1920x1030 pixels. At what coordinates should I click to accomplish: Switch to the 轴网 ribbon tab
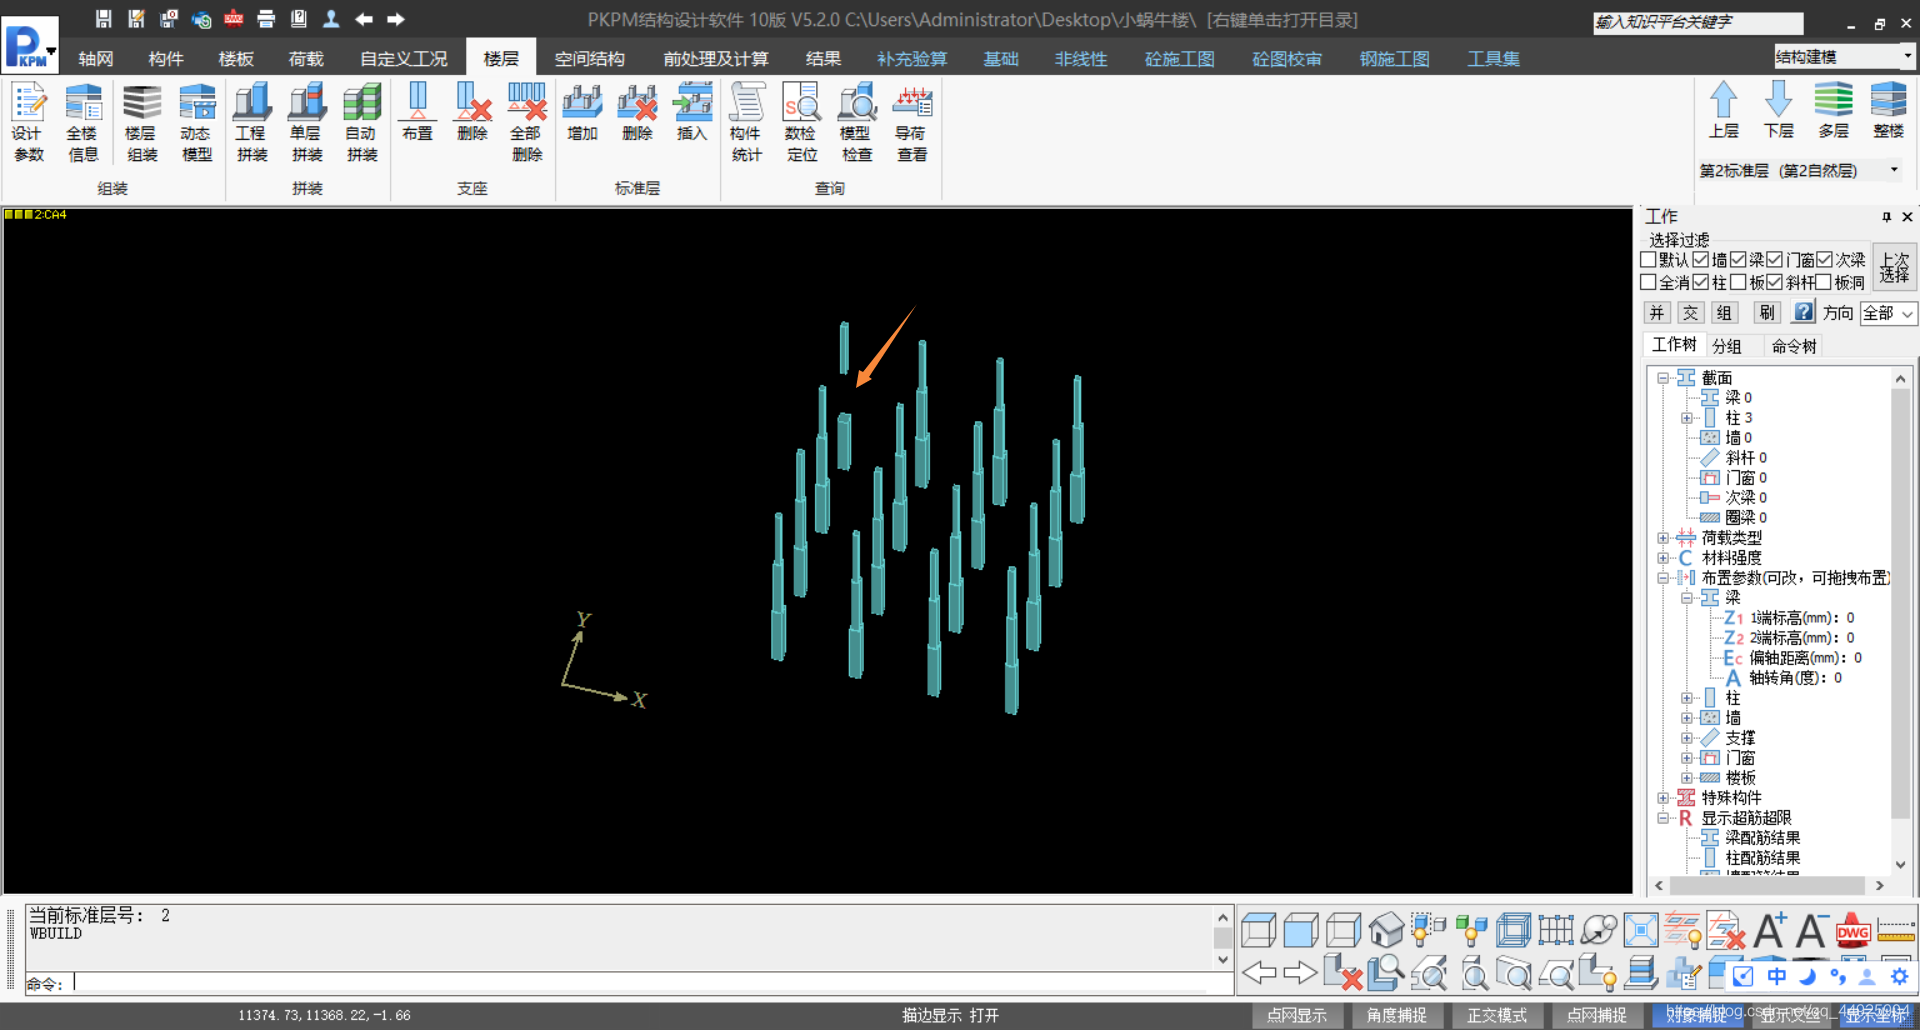point(96,59)
